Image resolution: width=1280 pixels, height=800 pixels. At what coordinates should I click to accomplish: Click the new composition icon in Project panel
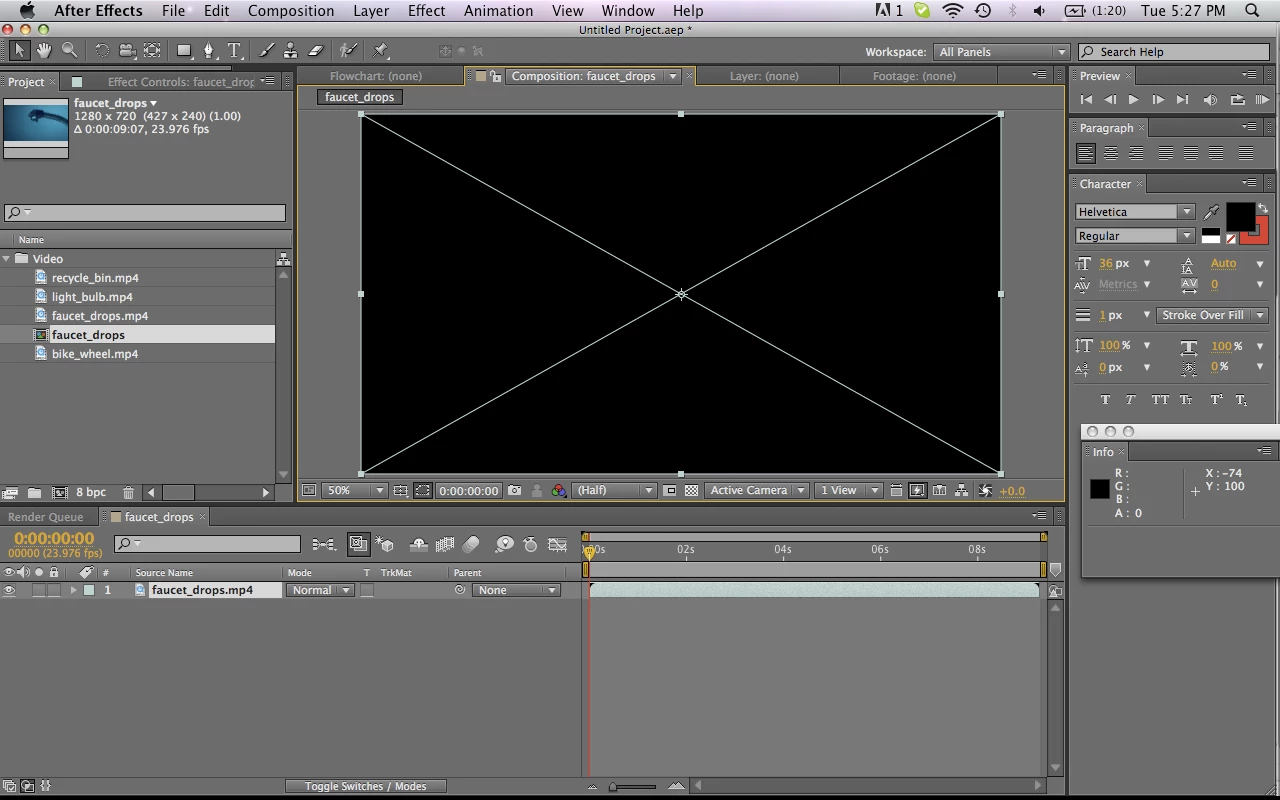click(59, 493)
